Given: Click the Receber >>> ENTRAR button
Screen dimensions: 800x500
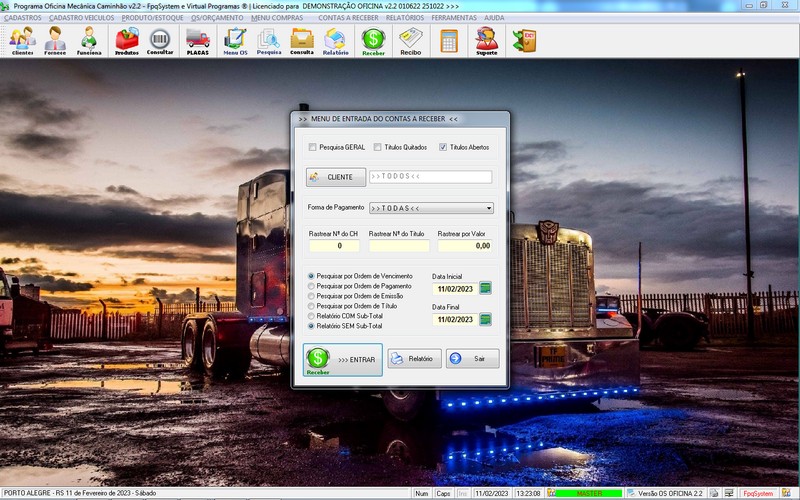Looking at the screenshot, I should point(343,360).
